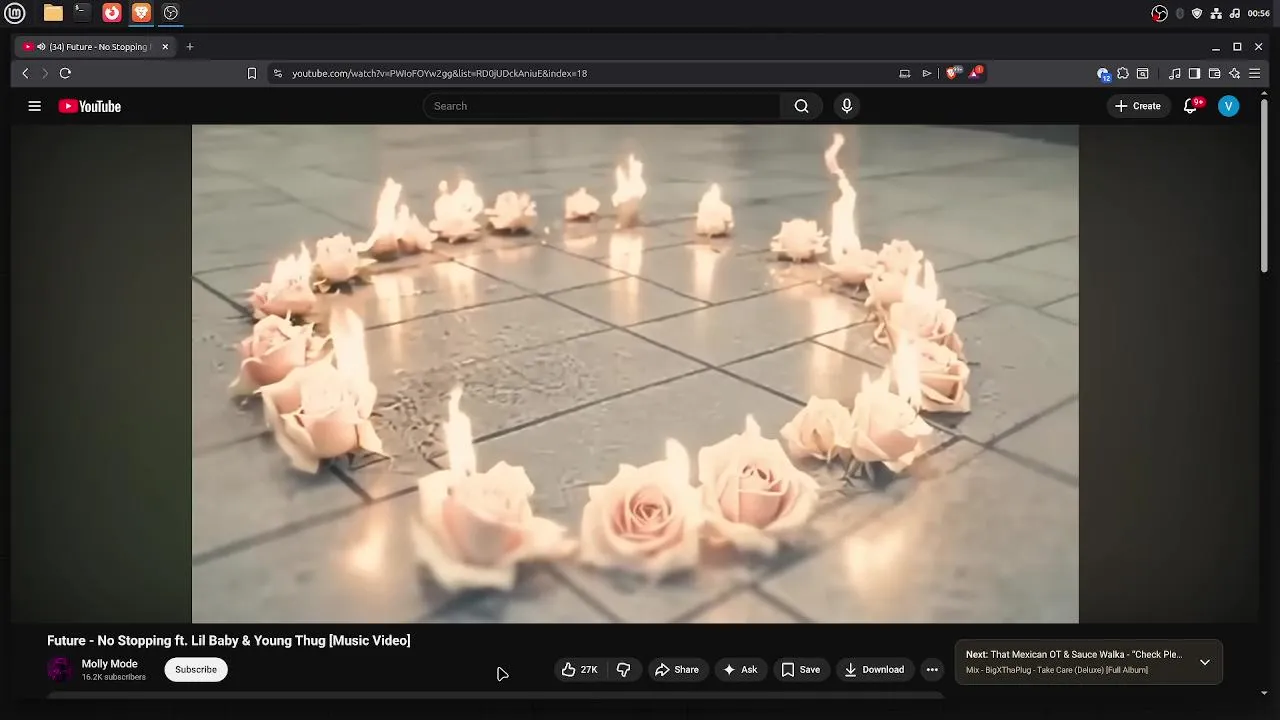1280x720 pixels.
Task: Click the extension icon with 12 badge
Action: pyautogui.click(x=1103, y=73)
